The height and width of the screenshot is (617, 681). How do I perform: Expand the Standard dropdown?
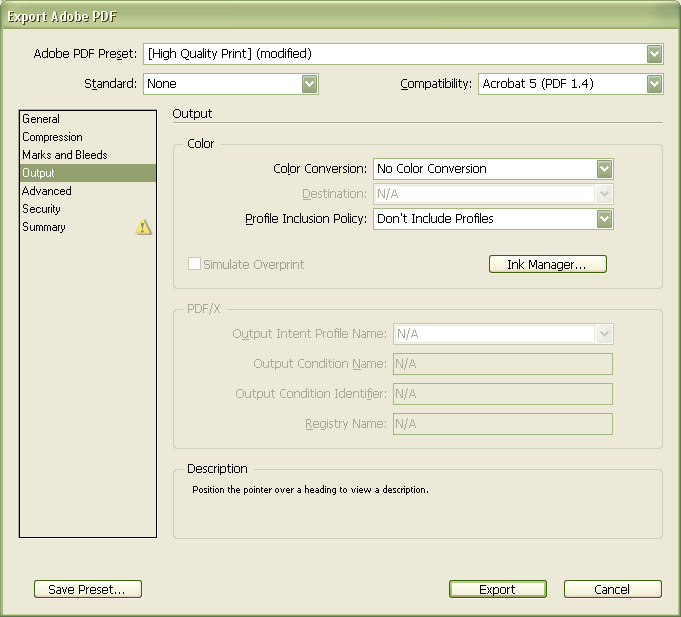pyautogui.click(x=309, y=84)
